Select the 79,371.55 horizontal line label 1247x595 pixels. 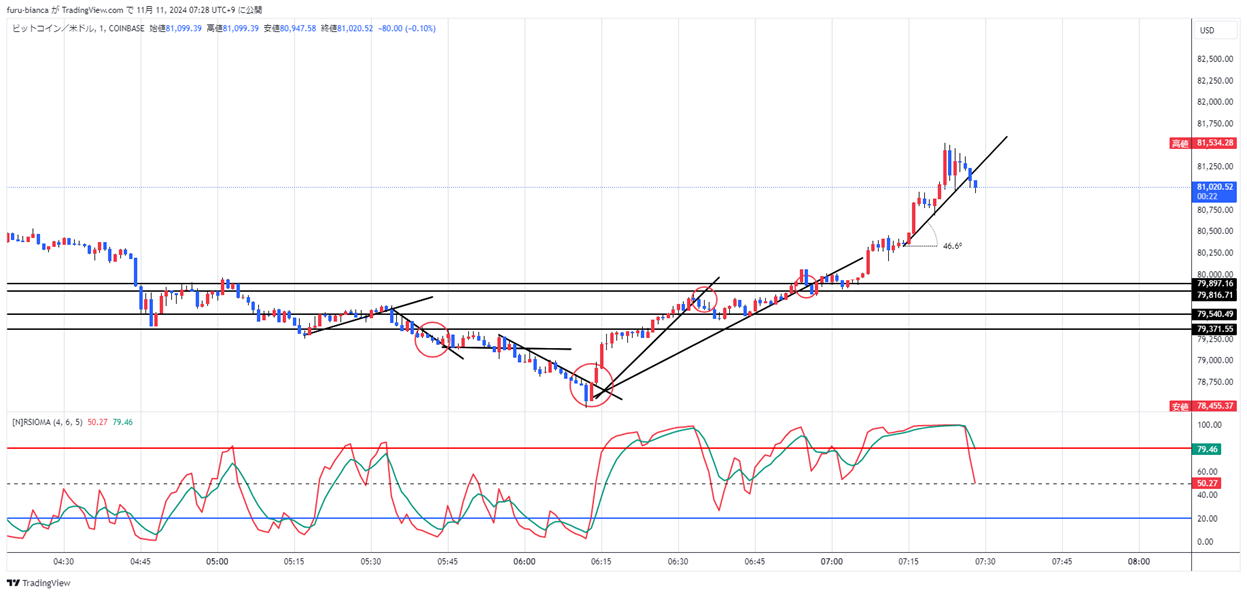tap(1216, 329)
